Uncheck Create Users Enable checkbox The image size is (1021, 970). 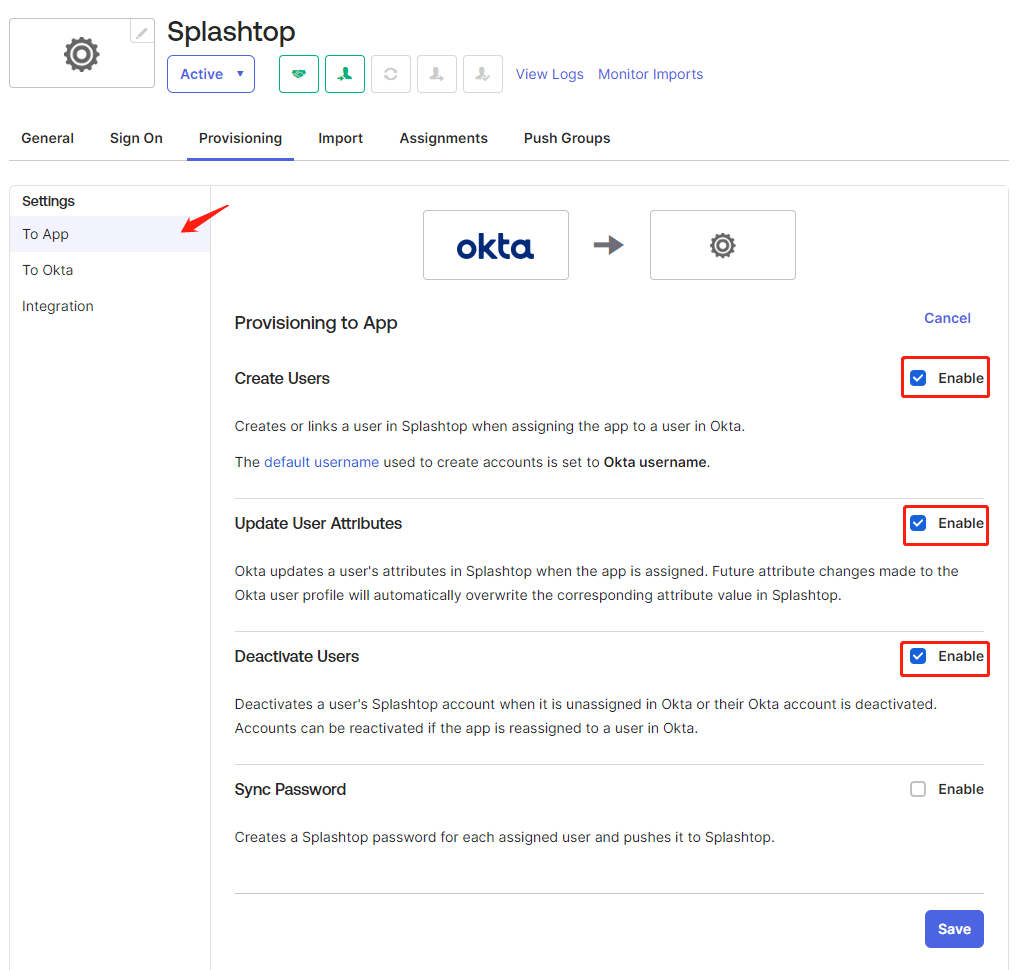click(918, 378)
